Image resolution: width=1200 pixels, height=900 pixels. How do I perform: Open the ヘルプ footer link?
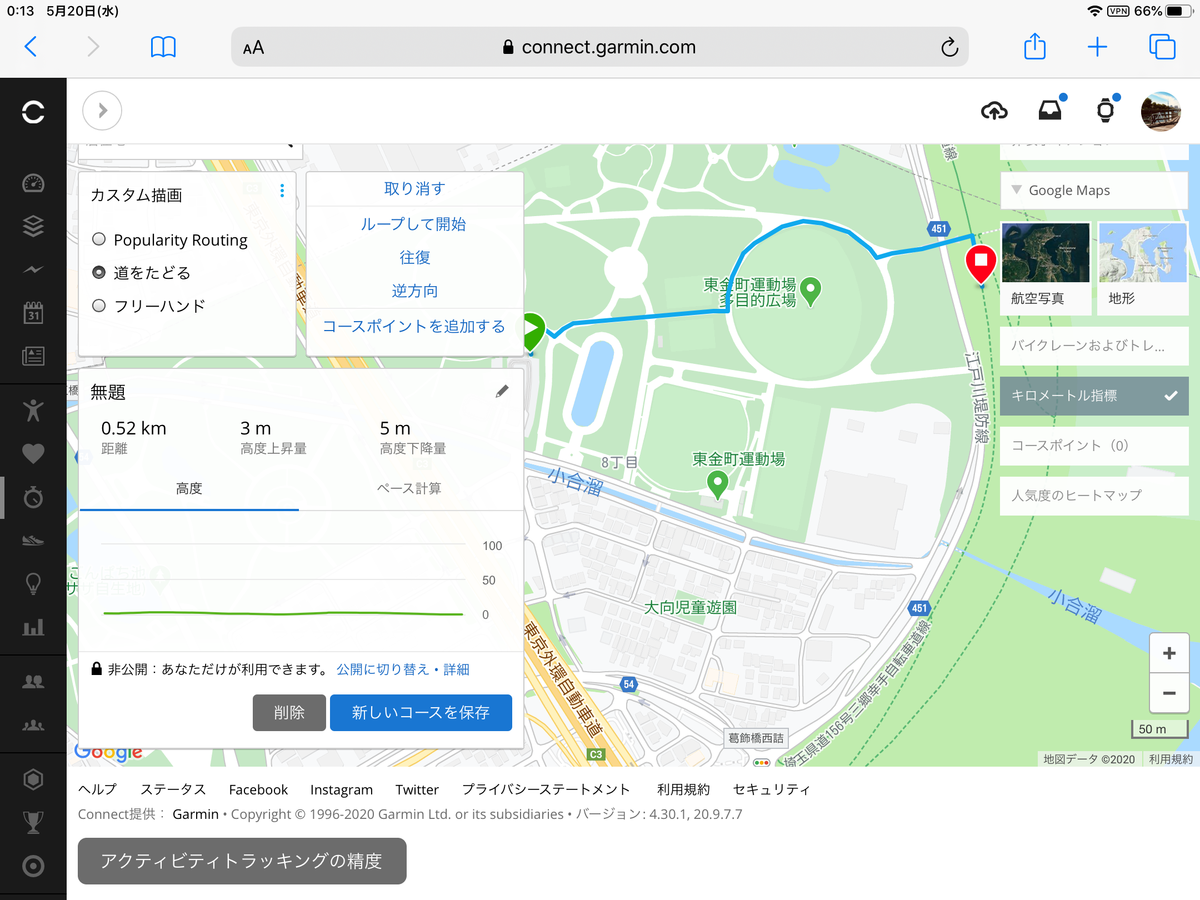point(97,789)
